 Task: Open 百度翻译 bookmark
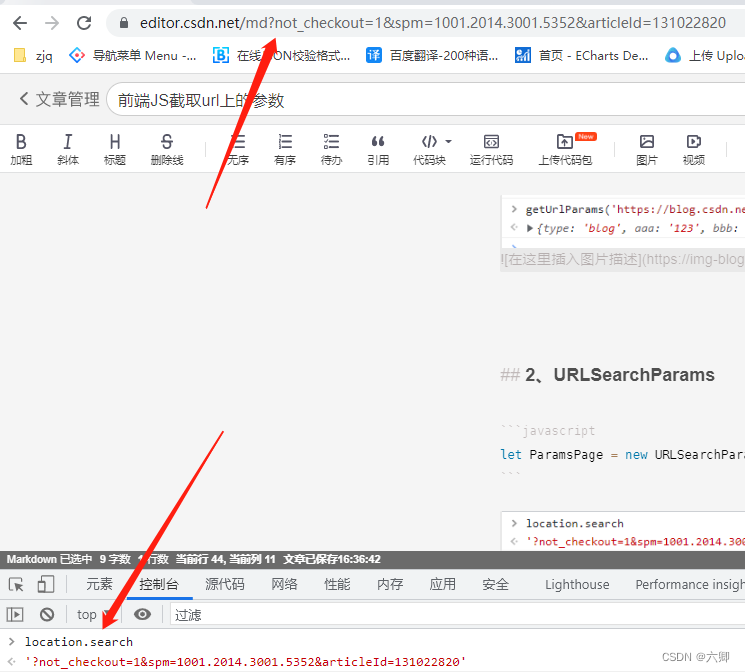tap(432, 56)
